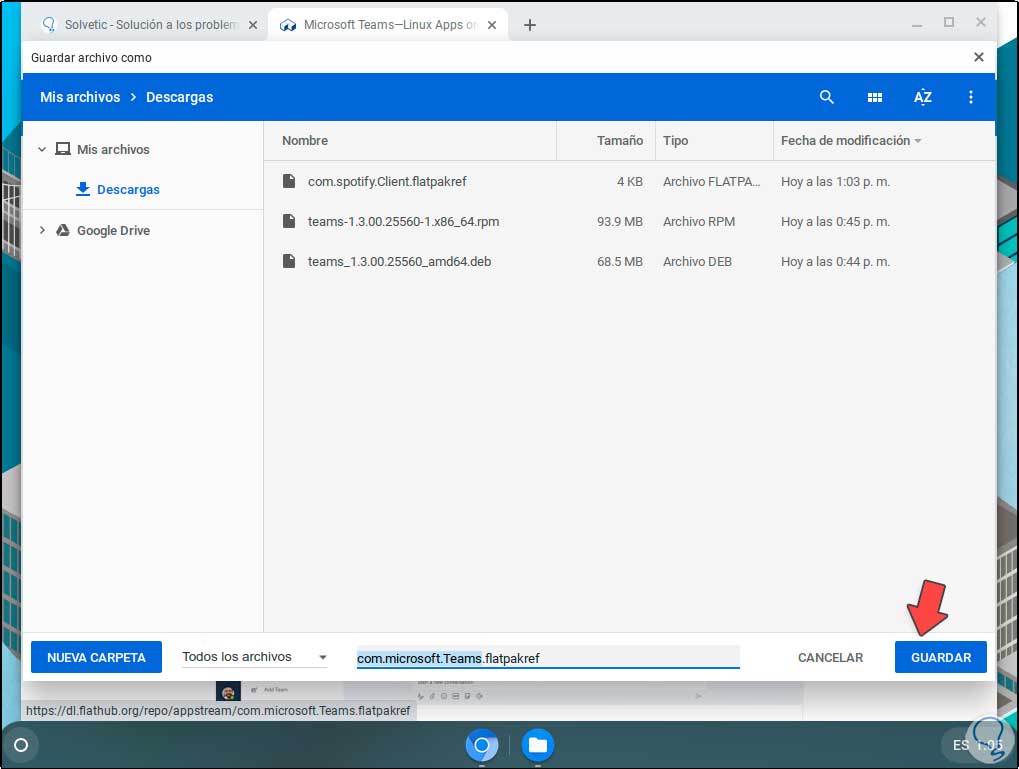The height and width of the screenshot is (769, 1019).
Task: Click the Mis archivos laptop icon
Action: [62, 150]
